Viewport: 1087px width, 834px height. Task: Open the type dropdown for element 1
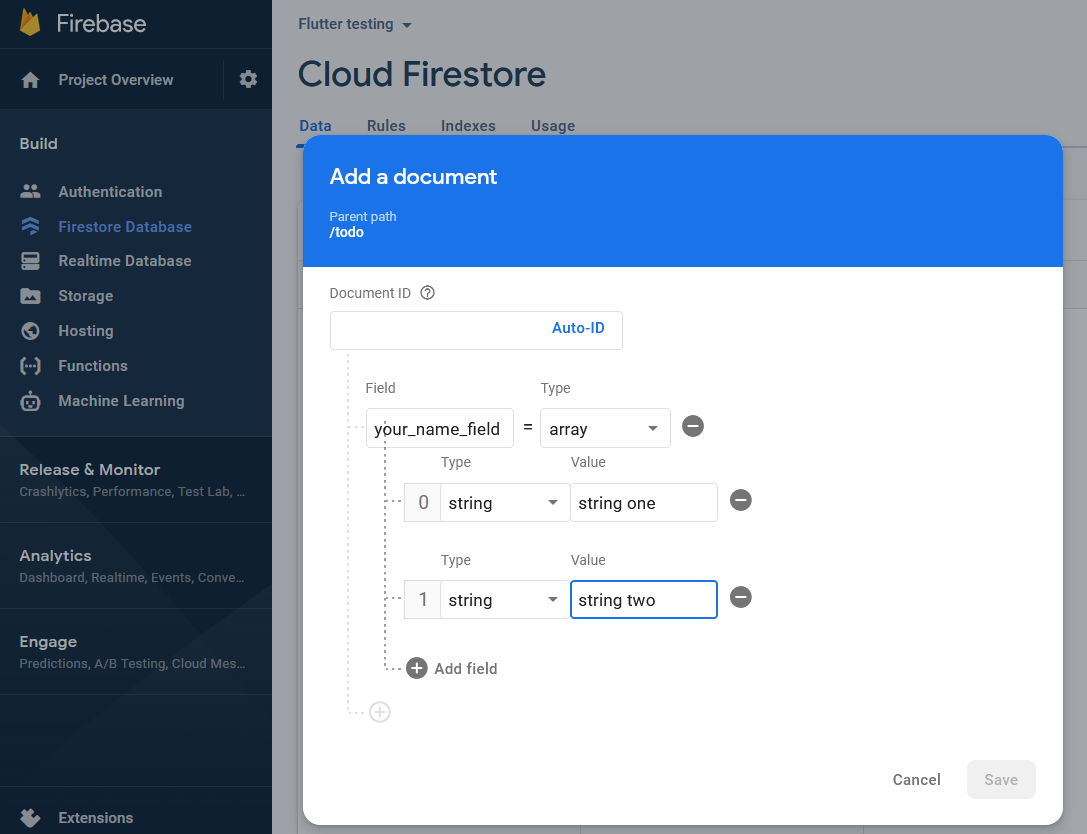pos(505,600)
